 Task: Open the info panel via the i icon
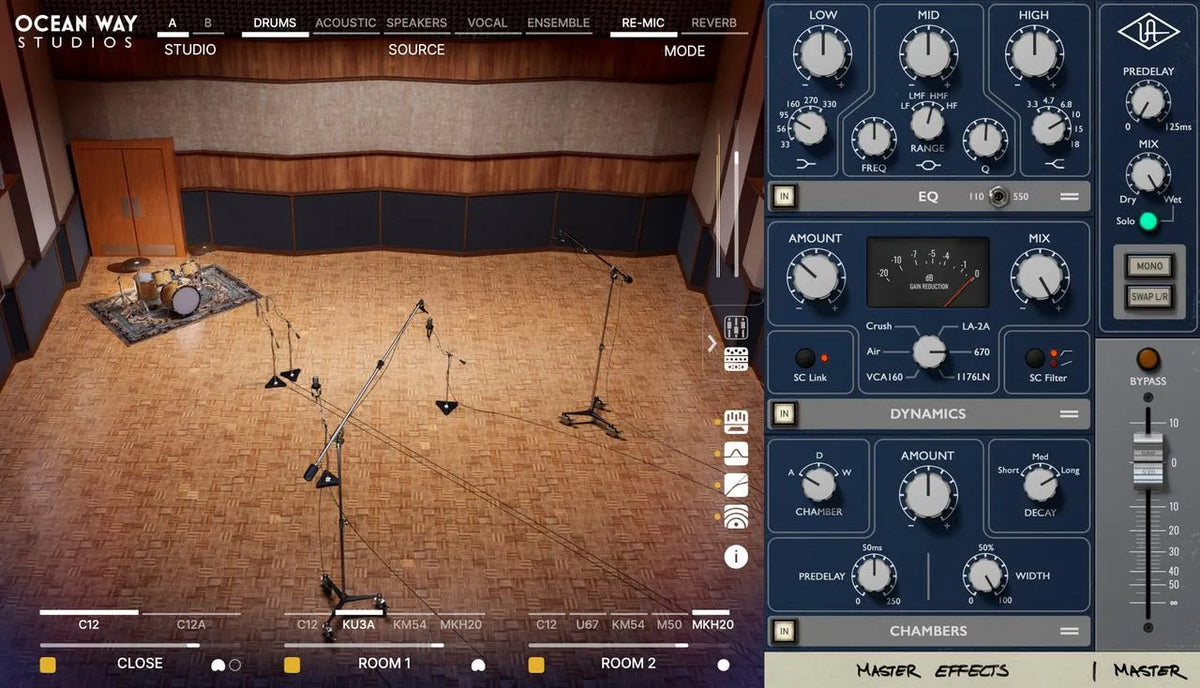click(737, 556)
